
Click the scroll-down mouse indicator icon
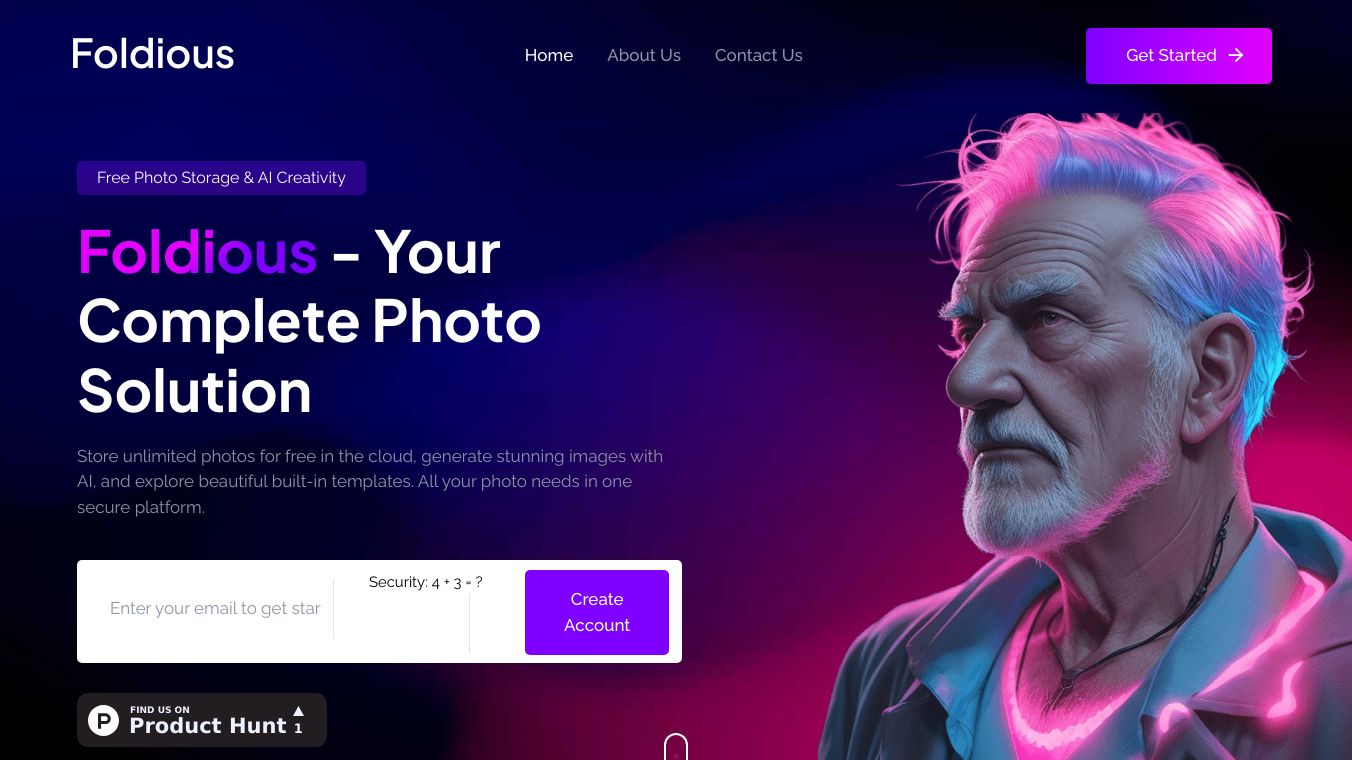point(676,747)
